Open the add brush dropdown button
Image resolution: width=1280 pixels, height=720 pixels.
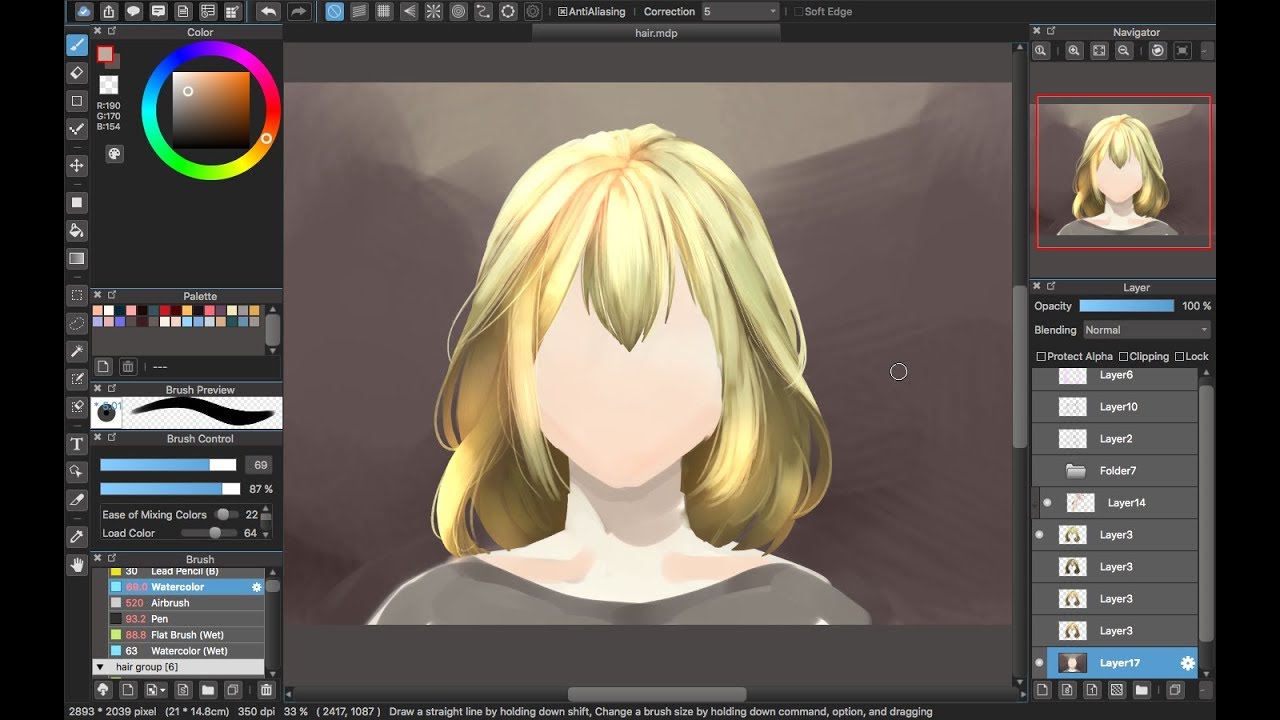tap(155, 690)
